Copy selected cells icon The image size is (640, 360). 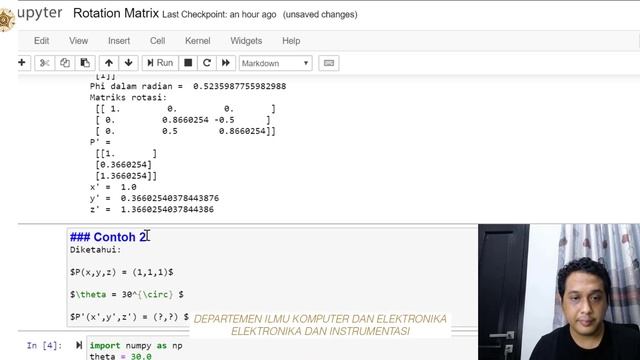click(x=64, y=63)
